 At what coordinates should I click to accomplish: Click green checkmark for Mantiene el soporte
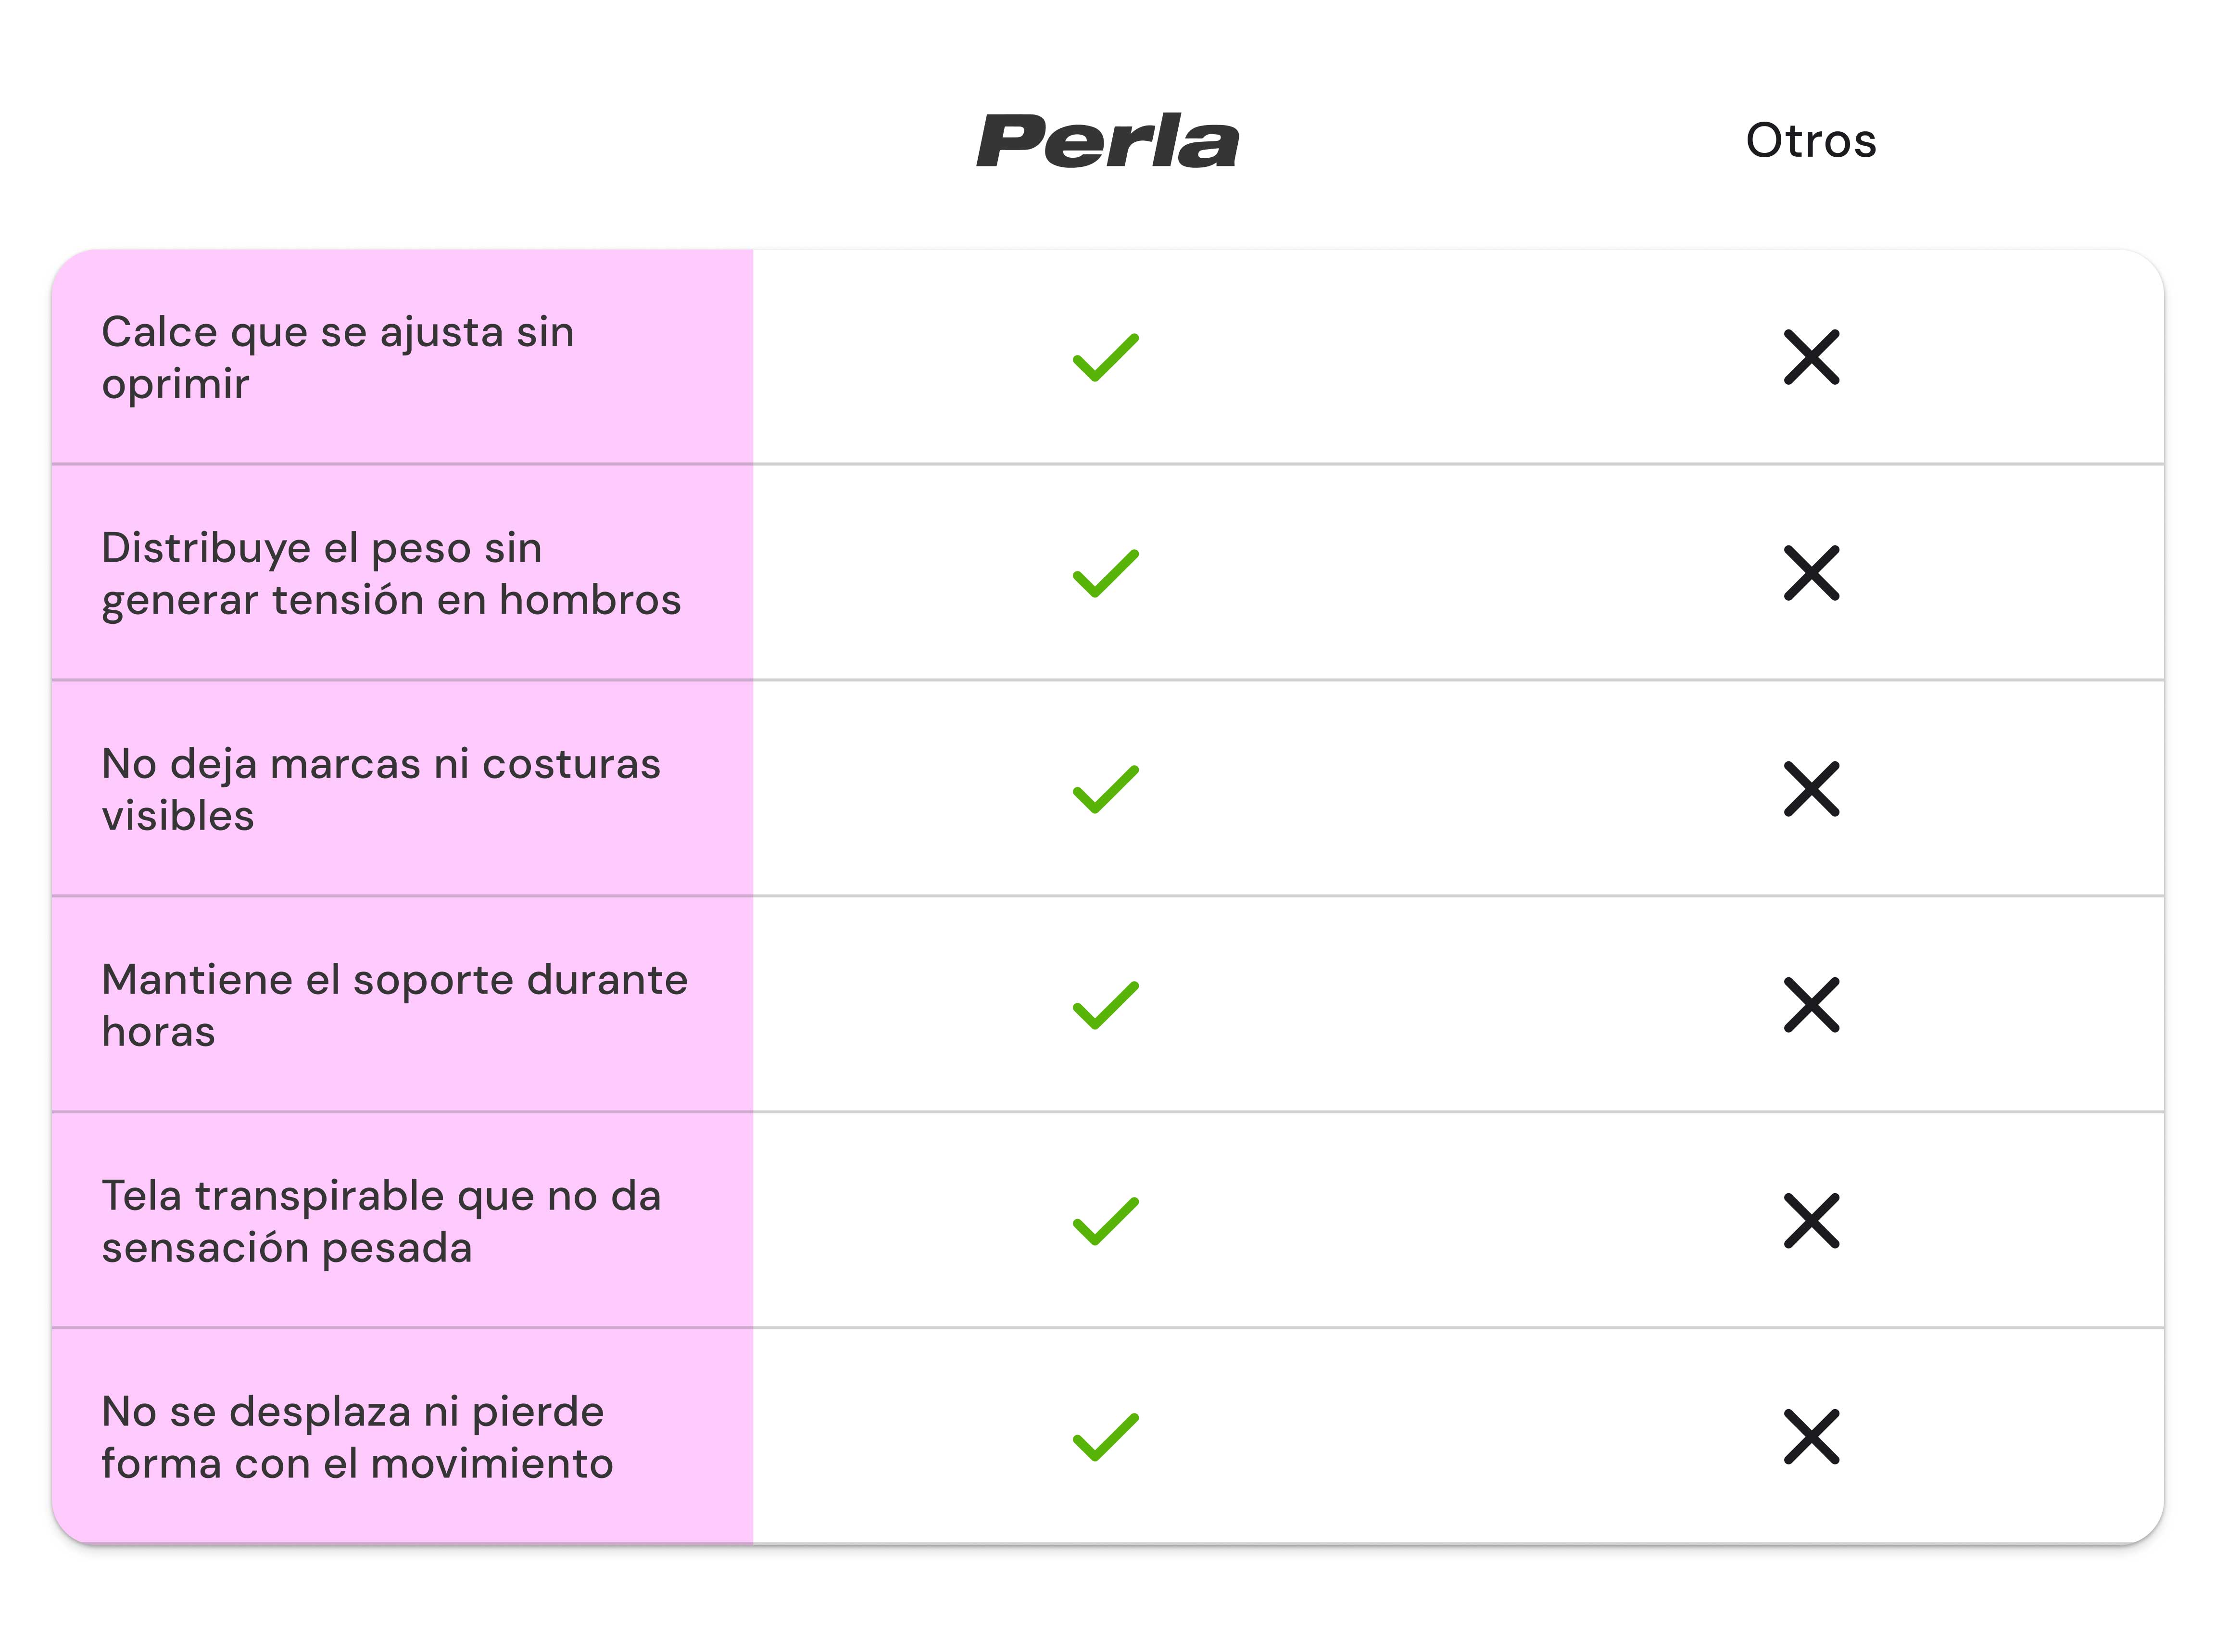1105,1005
